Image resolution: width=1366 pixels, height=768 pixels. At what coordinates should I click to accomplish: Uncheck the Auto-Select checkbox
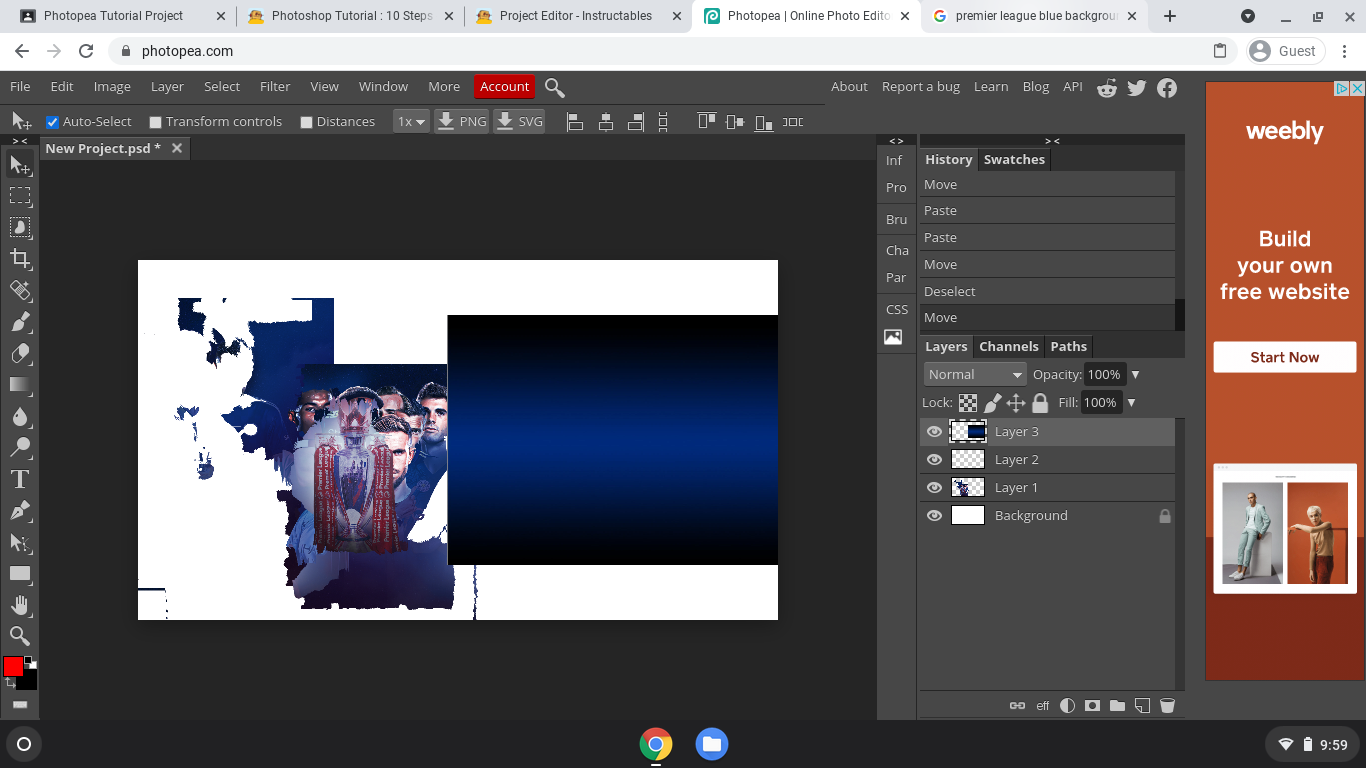pyautogui.click(x=53, y=122)
